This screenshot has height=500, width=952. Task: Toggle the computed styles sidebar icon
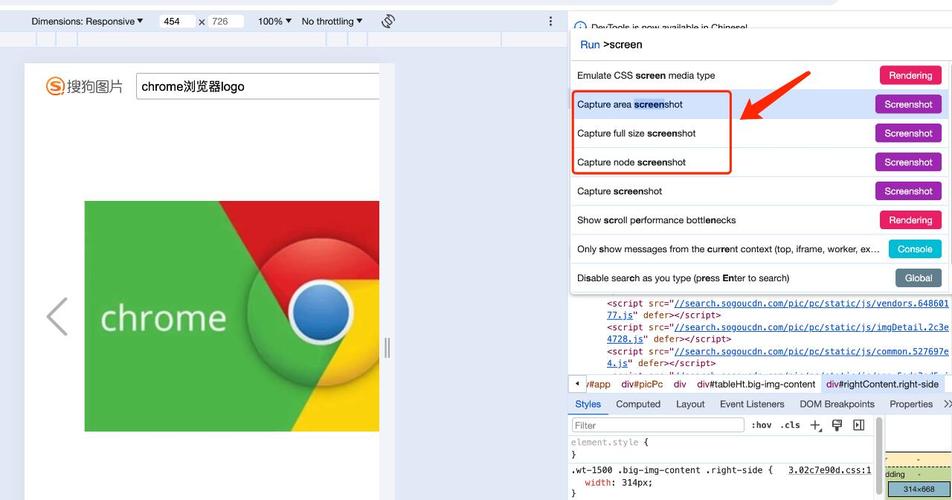[x=859, y=425]
